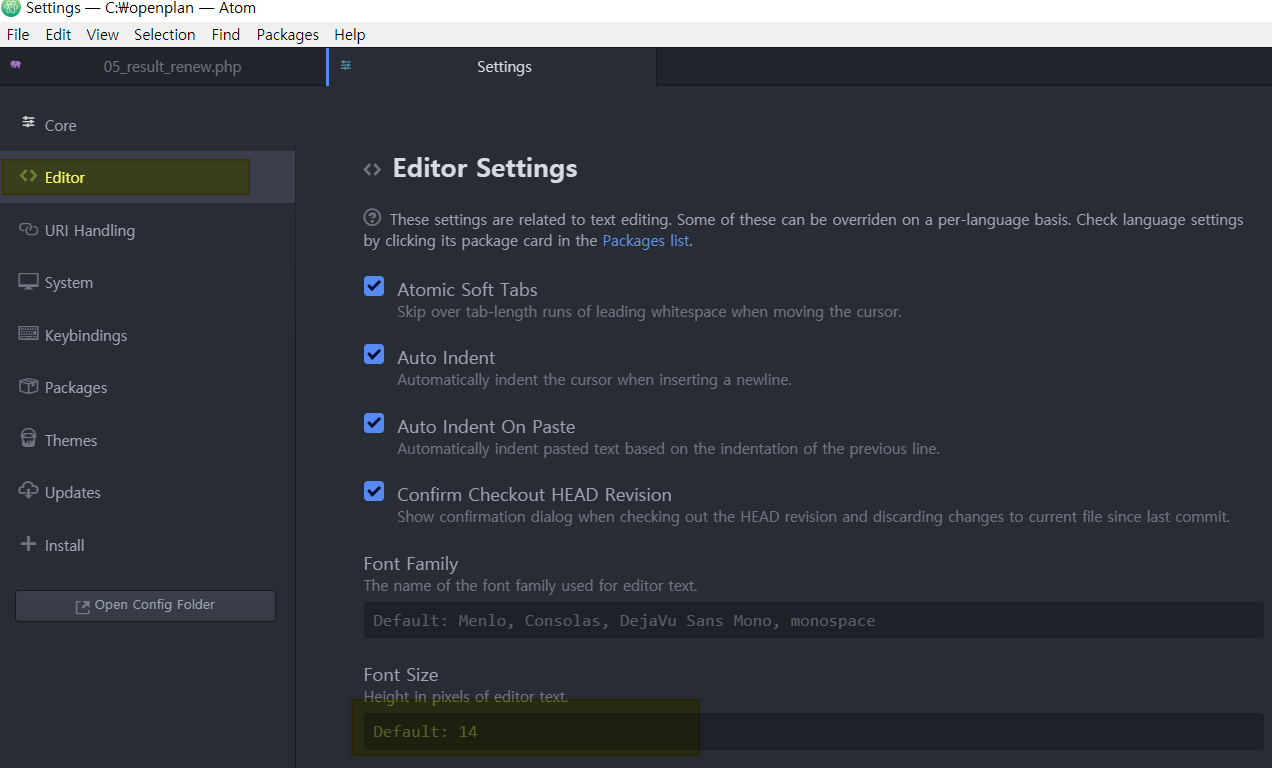Click the Install plus icon
The height and width of the screenshot is (768, 1272).
[28, 544]
